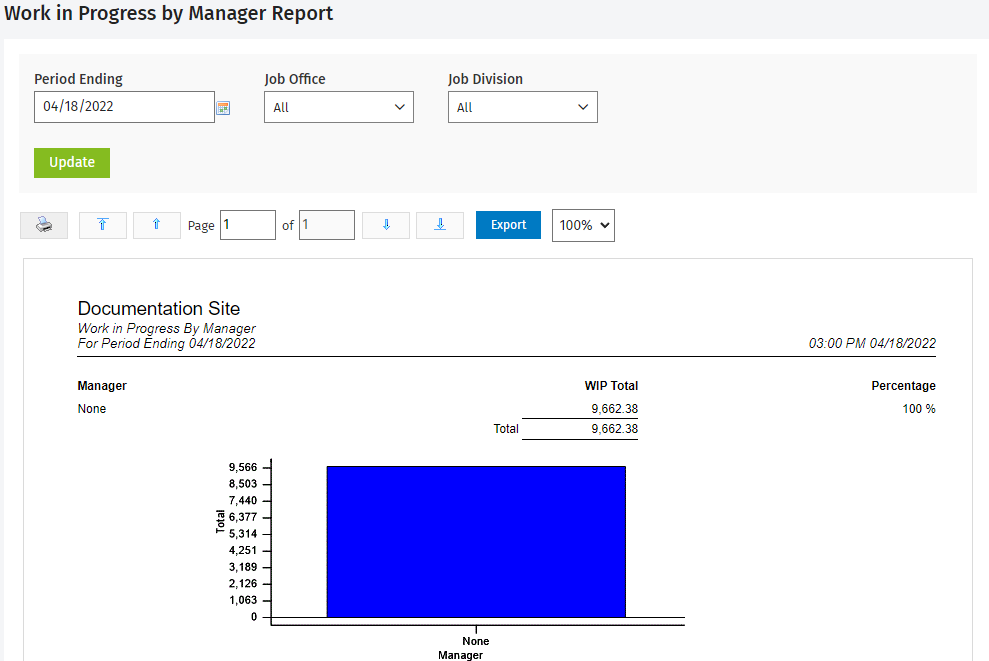Click the Percentage column header
Viewport: 989px width, 661px height.
pos(903,385)
